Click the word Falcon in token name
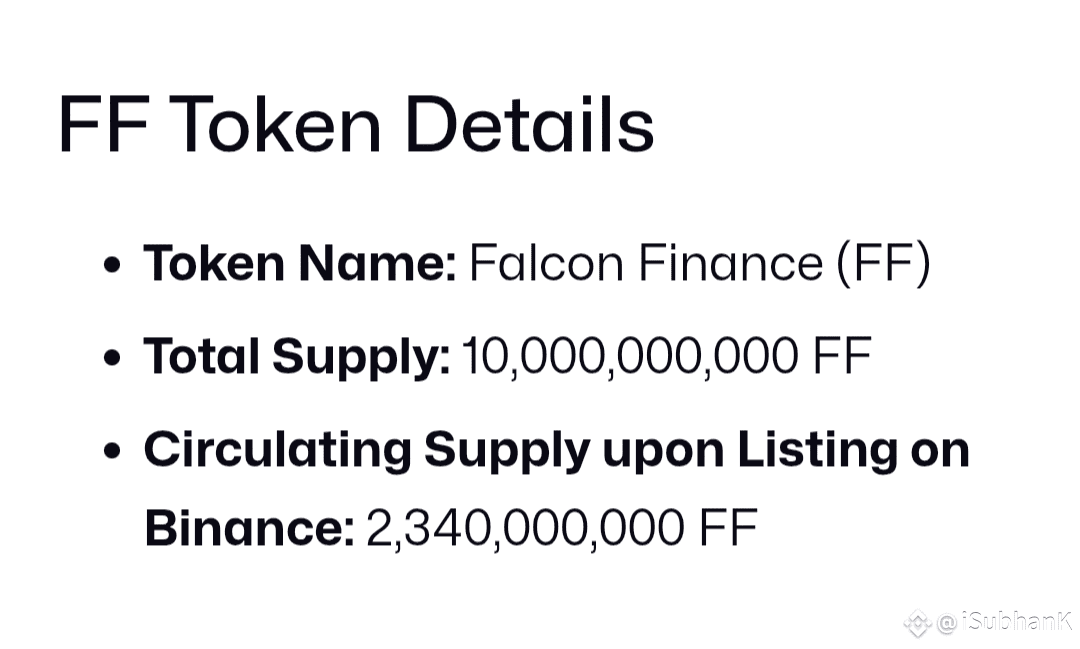Screen dimensions: 1080x649 coord(546,263)
